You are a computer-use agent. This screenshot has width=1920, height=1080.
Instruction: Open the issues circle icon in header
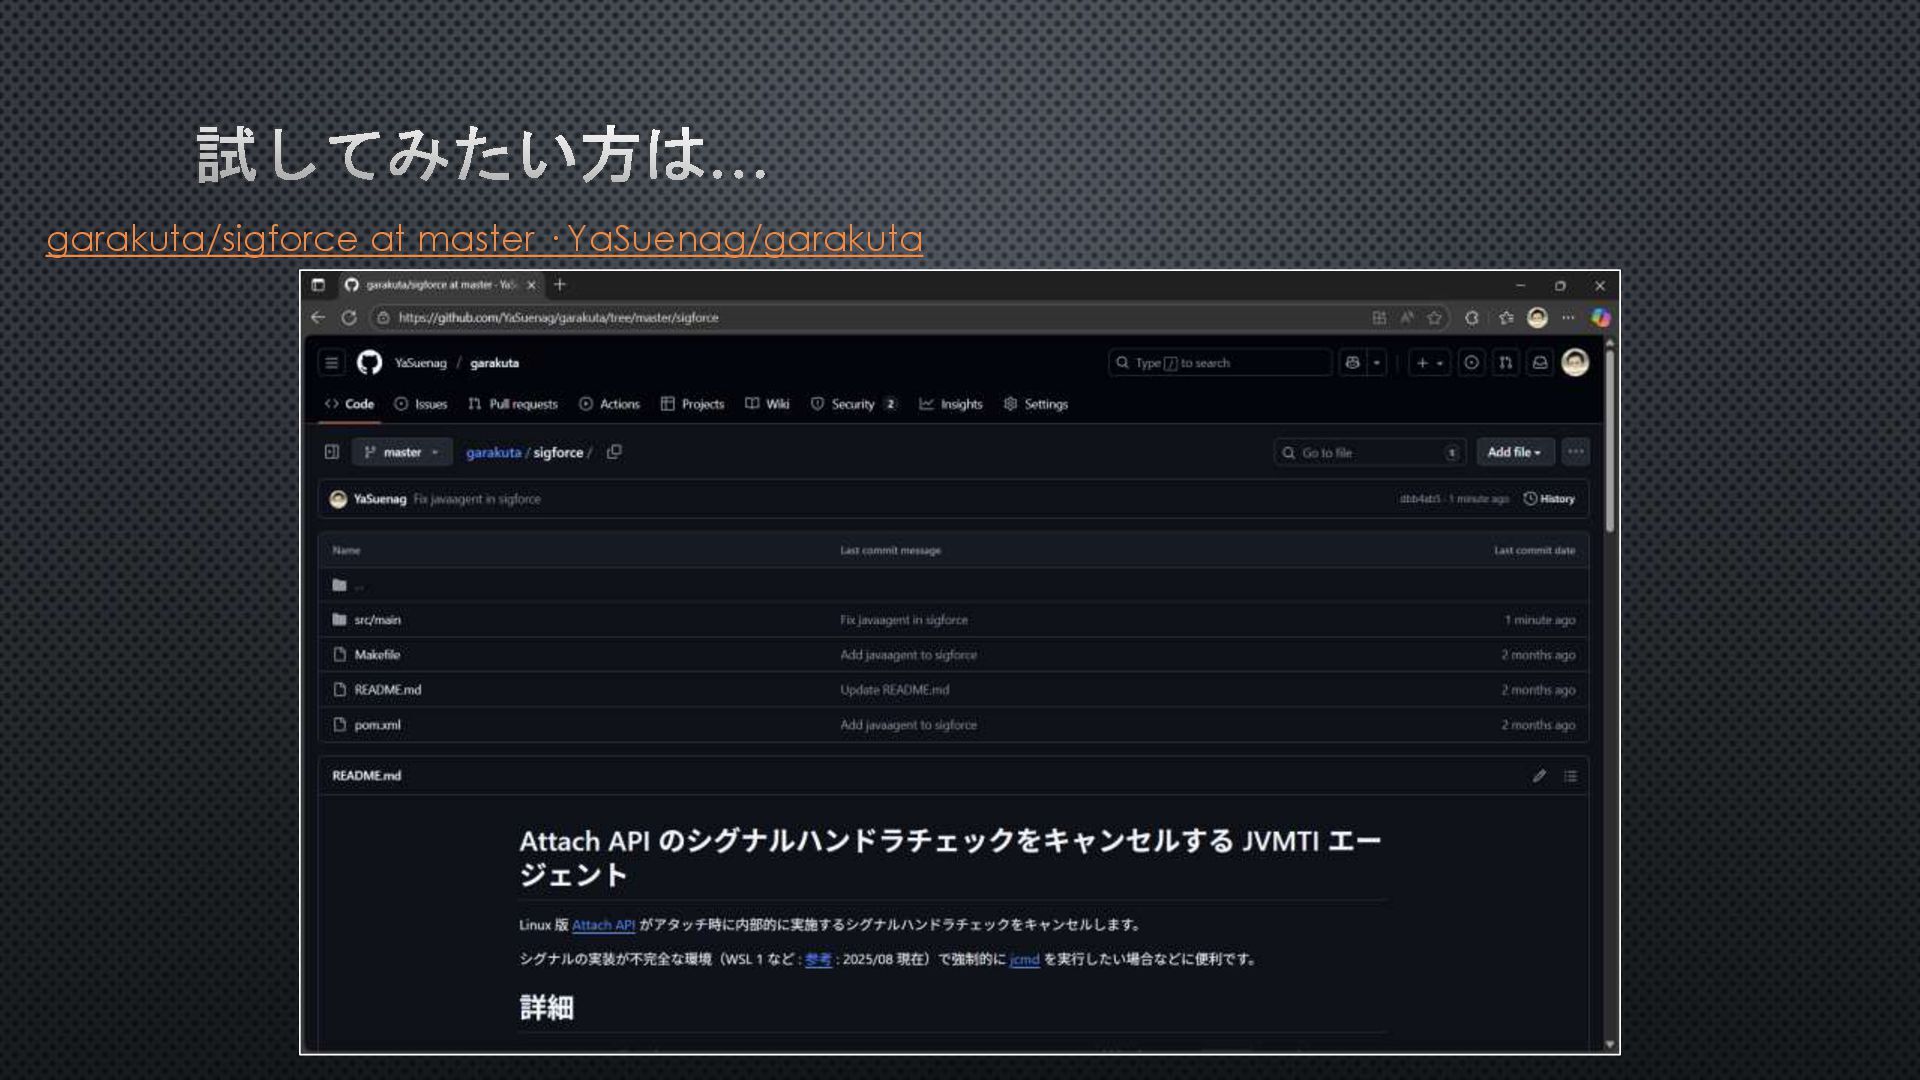pos(1471,363)
